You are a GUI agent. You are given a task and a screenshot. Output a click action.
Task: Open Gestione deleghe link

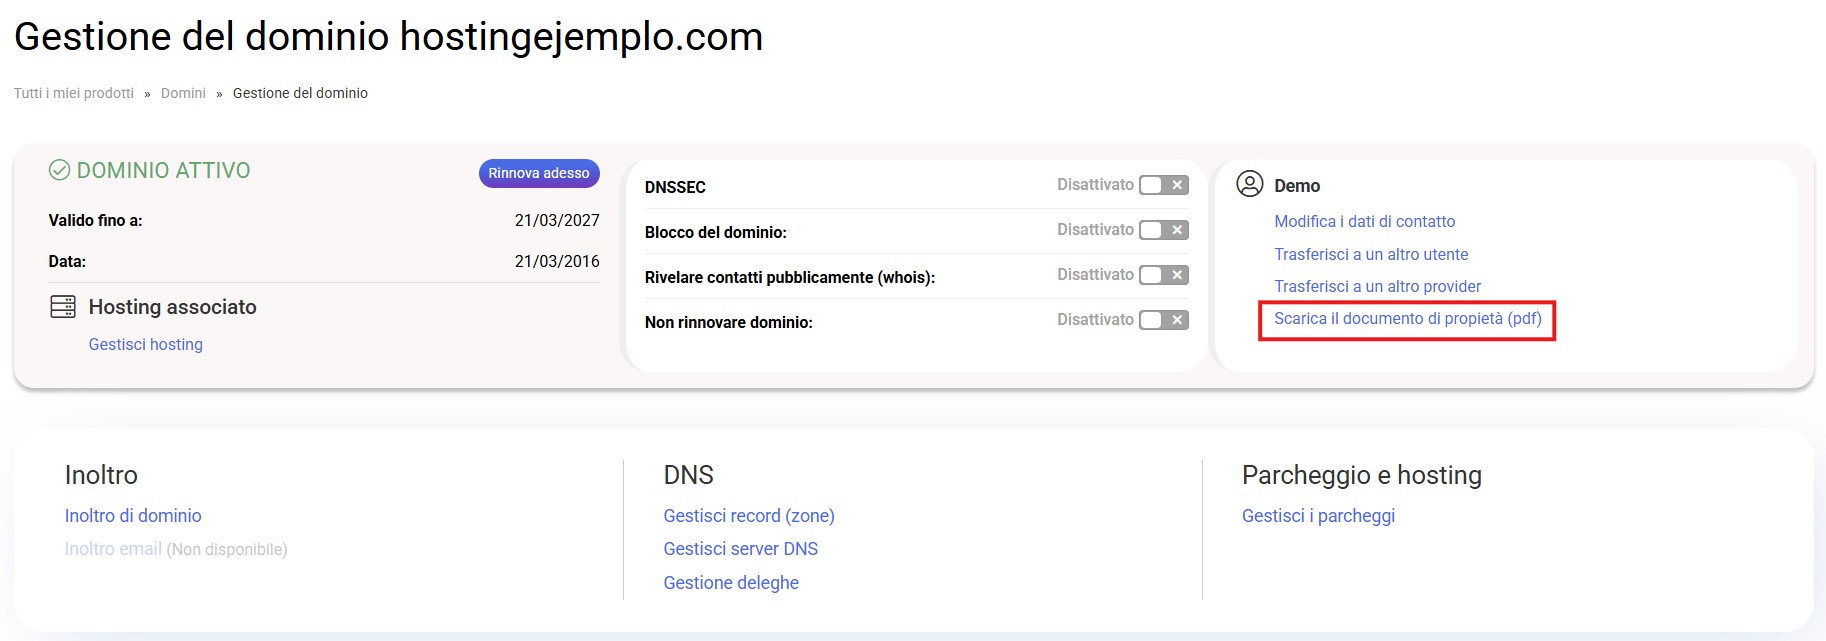tap(731, 583)
